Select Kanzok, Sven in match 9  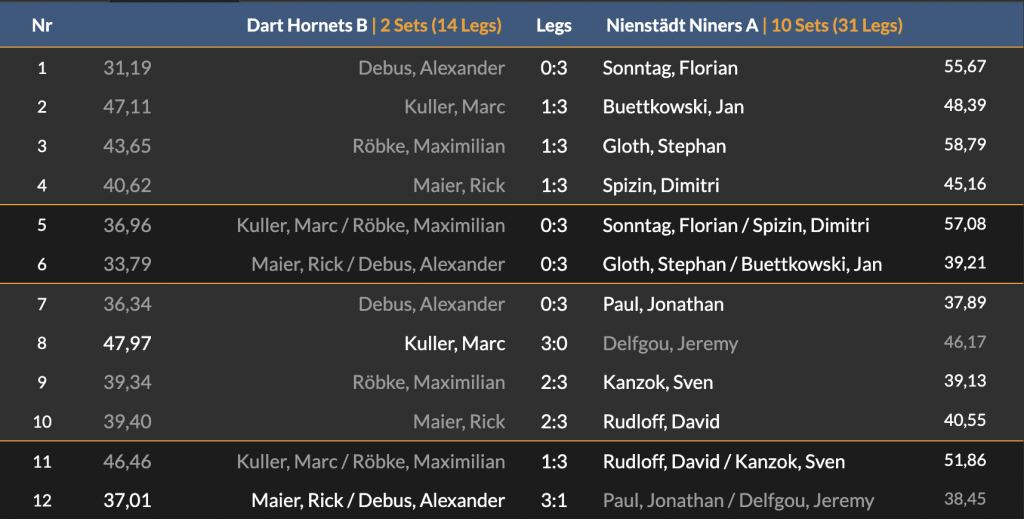pyautogui.click(x=656, y=383)
